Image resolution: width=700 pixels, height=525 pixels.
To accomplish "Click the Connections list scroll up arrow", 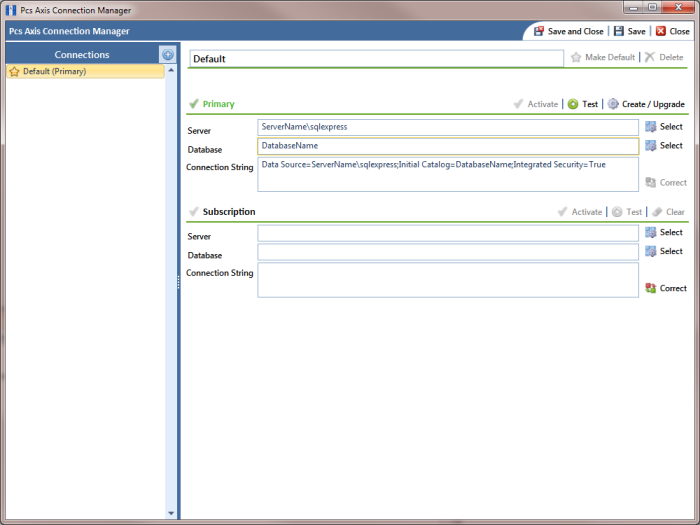I will click(x=171, y=70).
